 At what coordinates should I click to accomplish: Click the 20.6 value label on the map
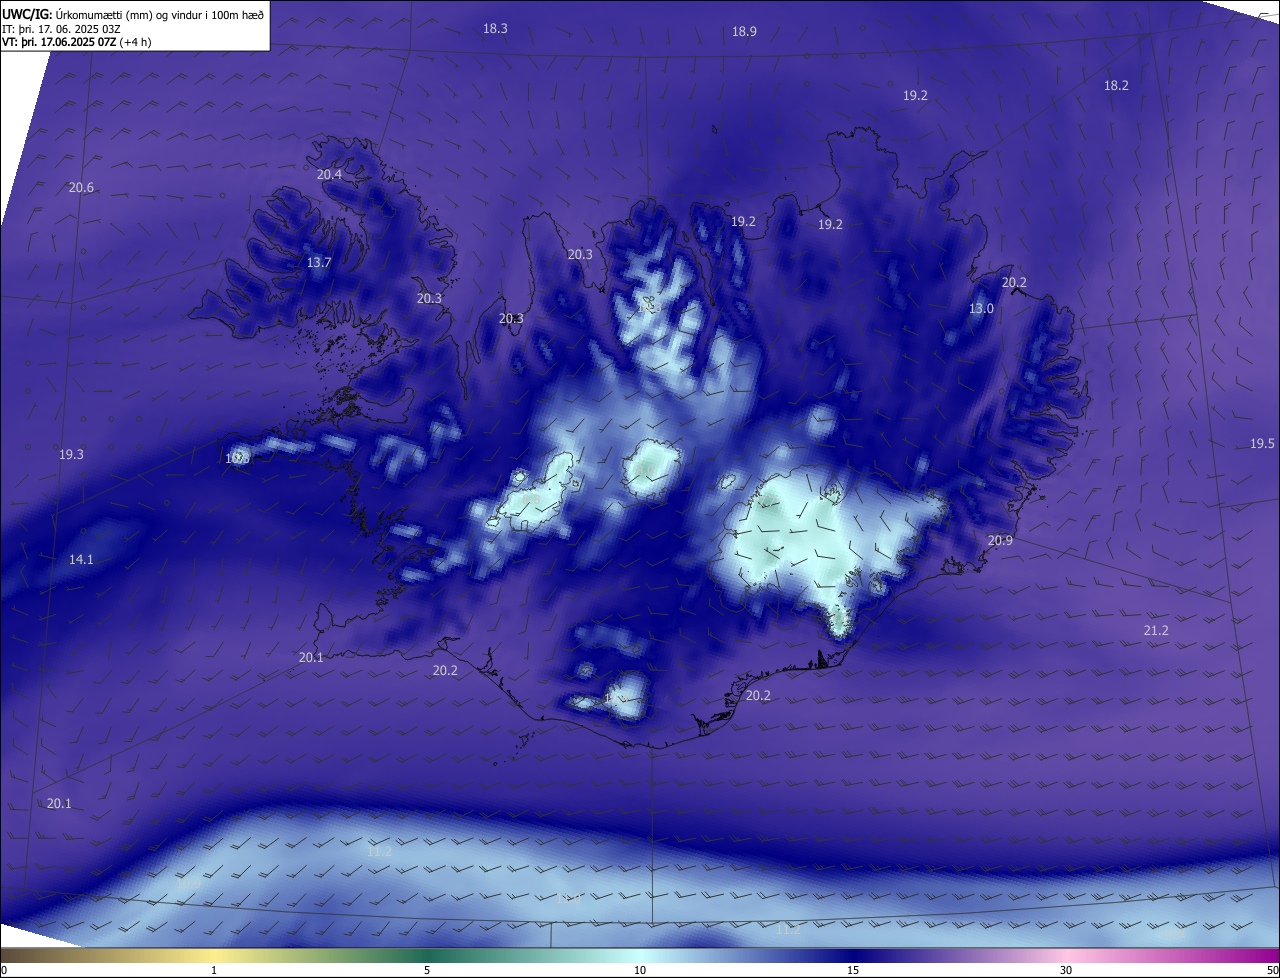click(x=81, y=188)
